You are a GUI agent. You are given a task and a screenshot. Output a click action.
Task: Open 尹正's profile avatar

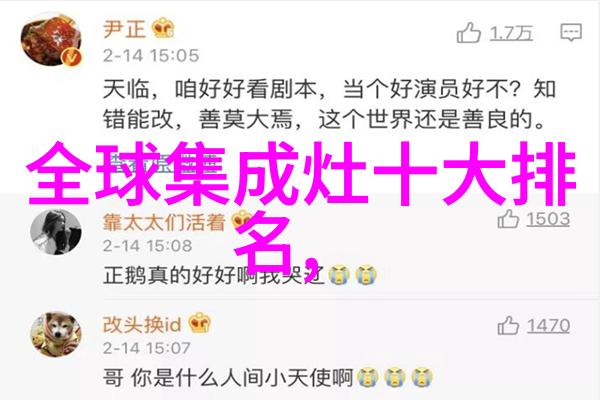pos(52,41)
